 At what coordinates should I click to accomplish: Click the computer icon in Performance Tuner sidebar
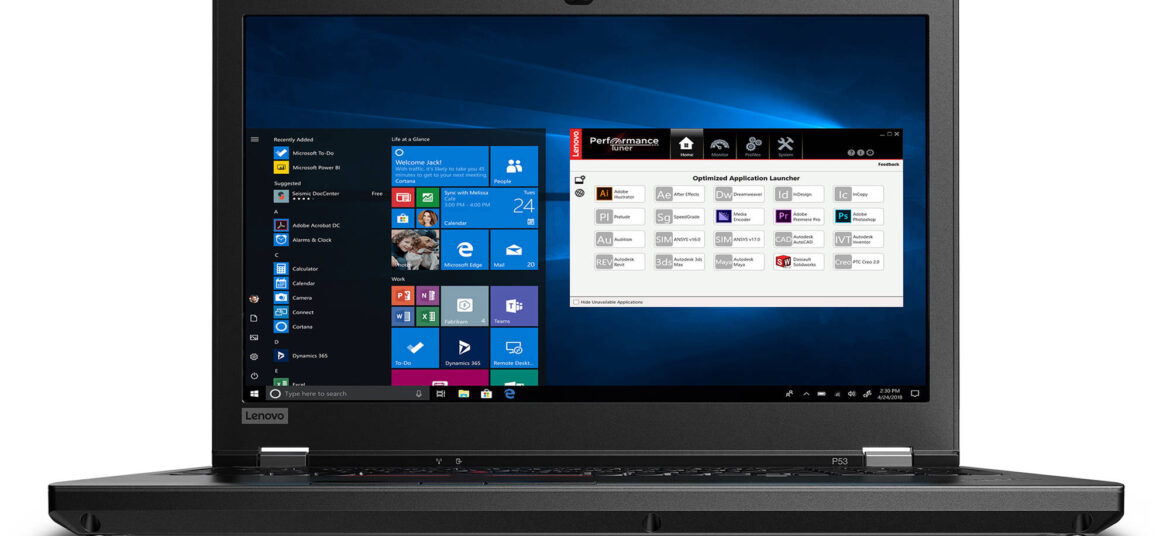click(580, 180)
